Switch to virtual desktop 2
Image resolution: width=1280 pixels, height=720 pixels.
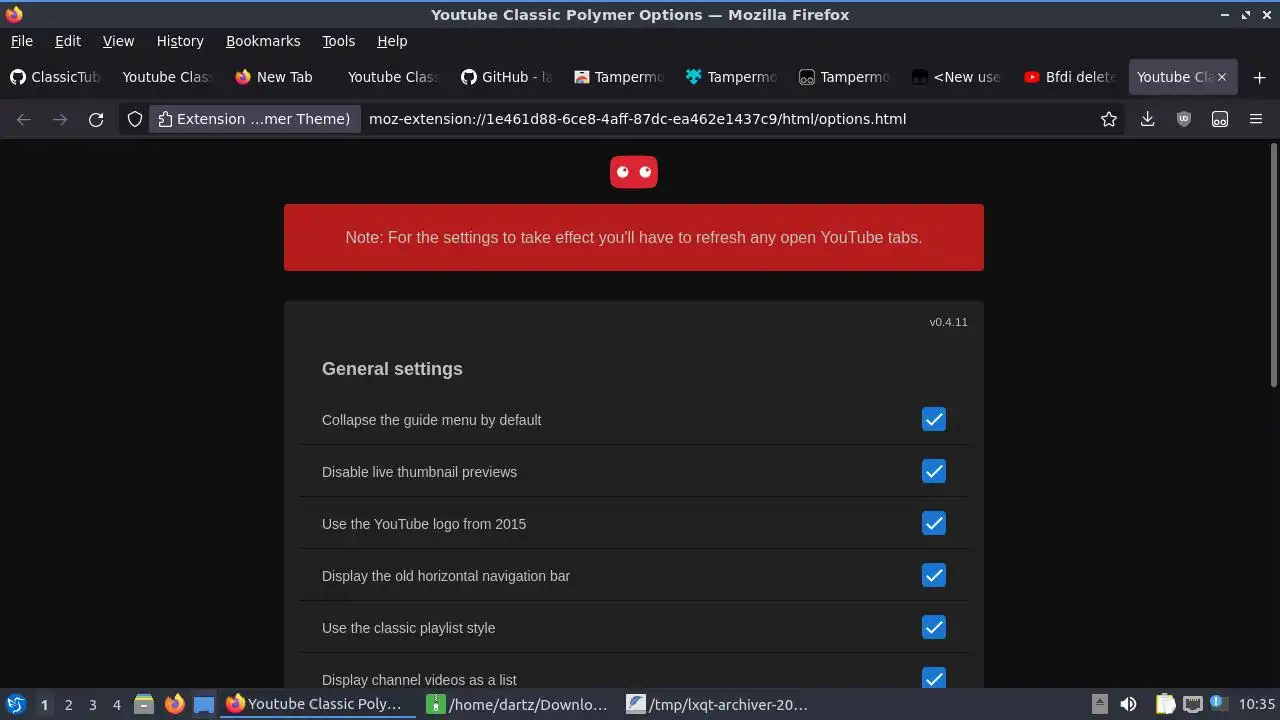click(68, 705)
